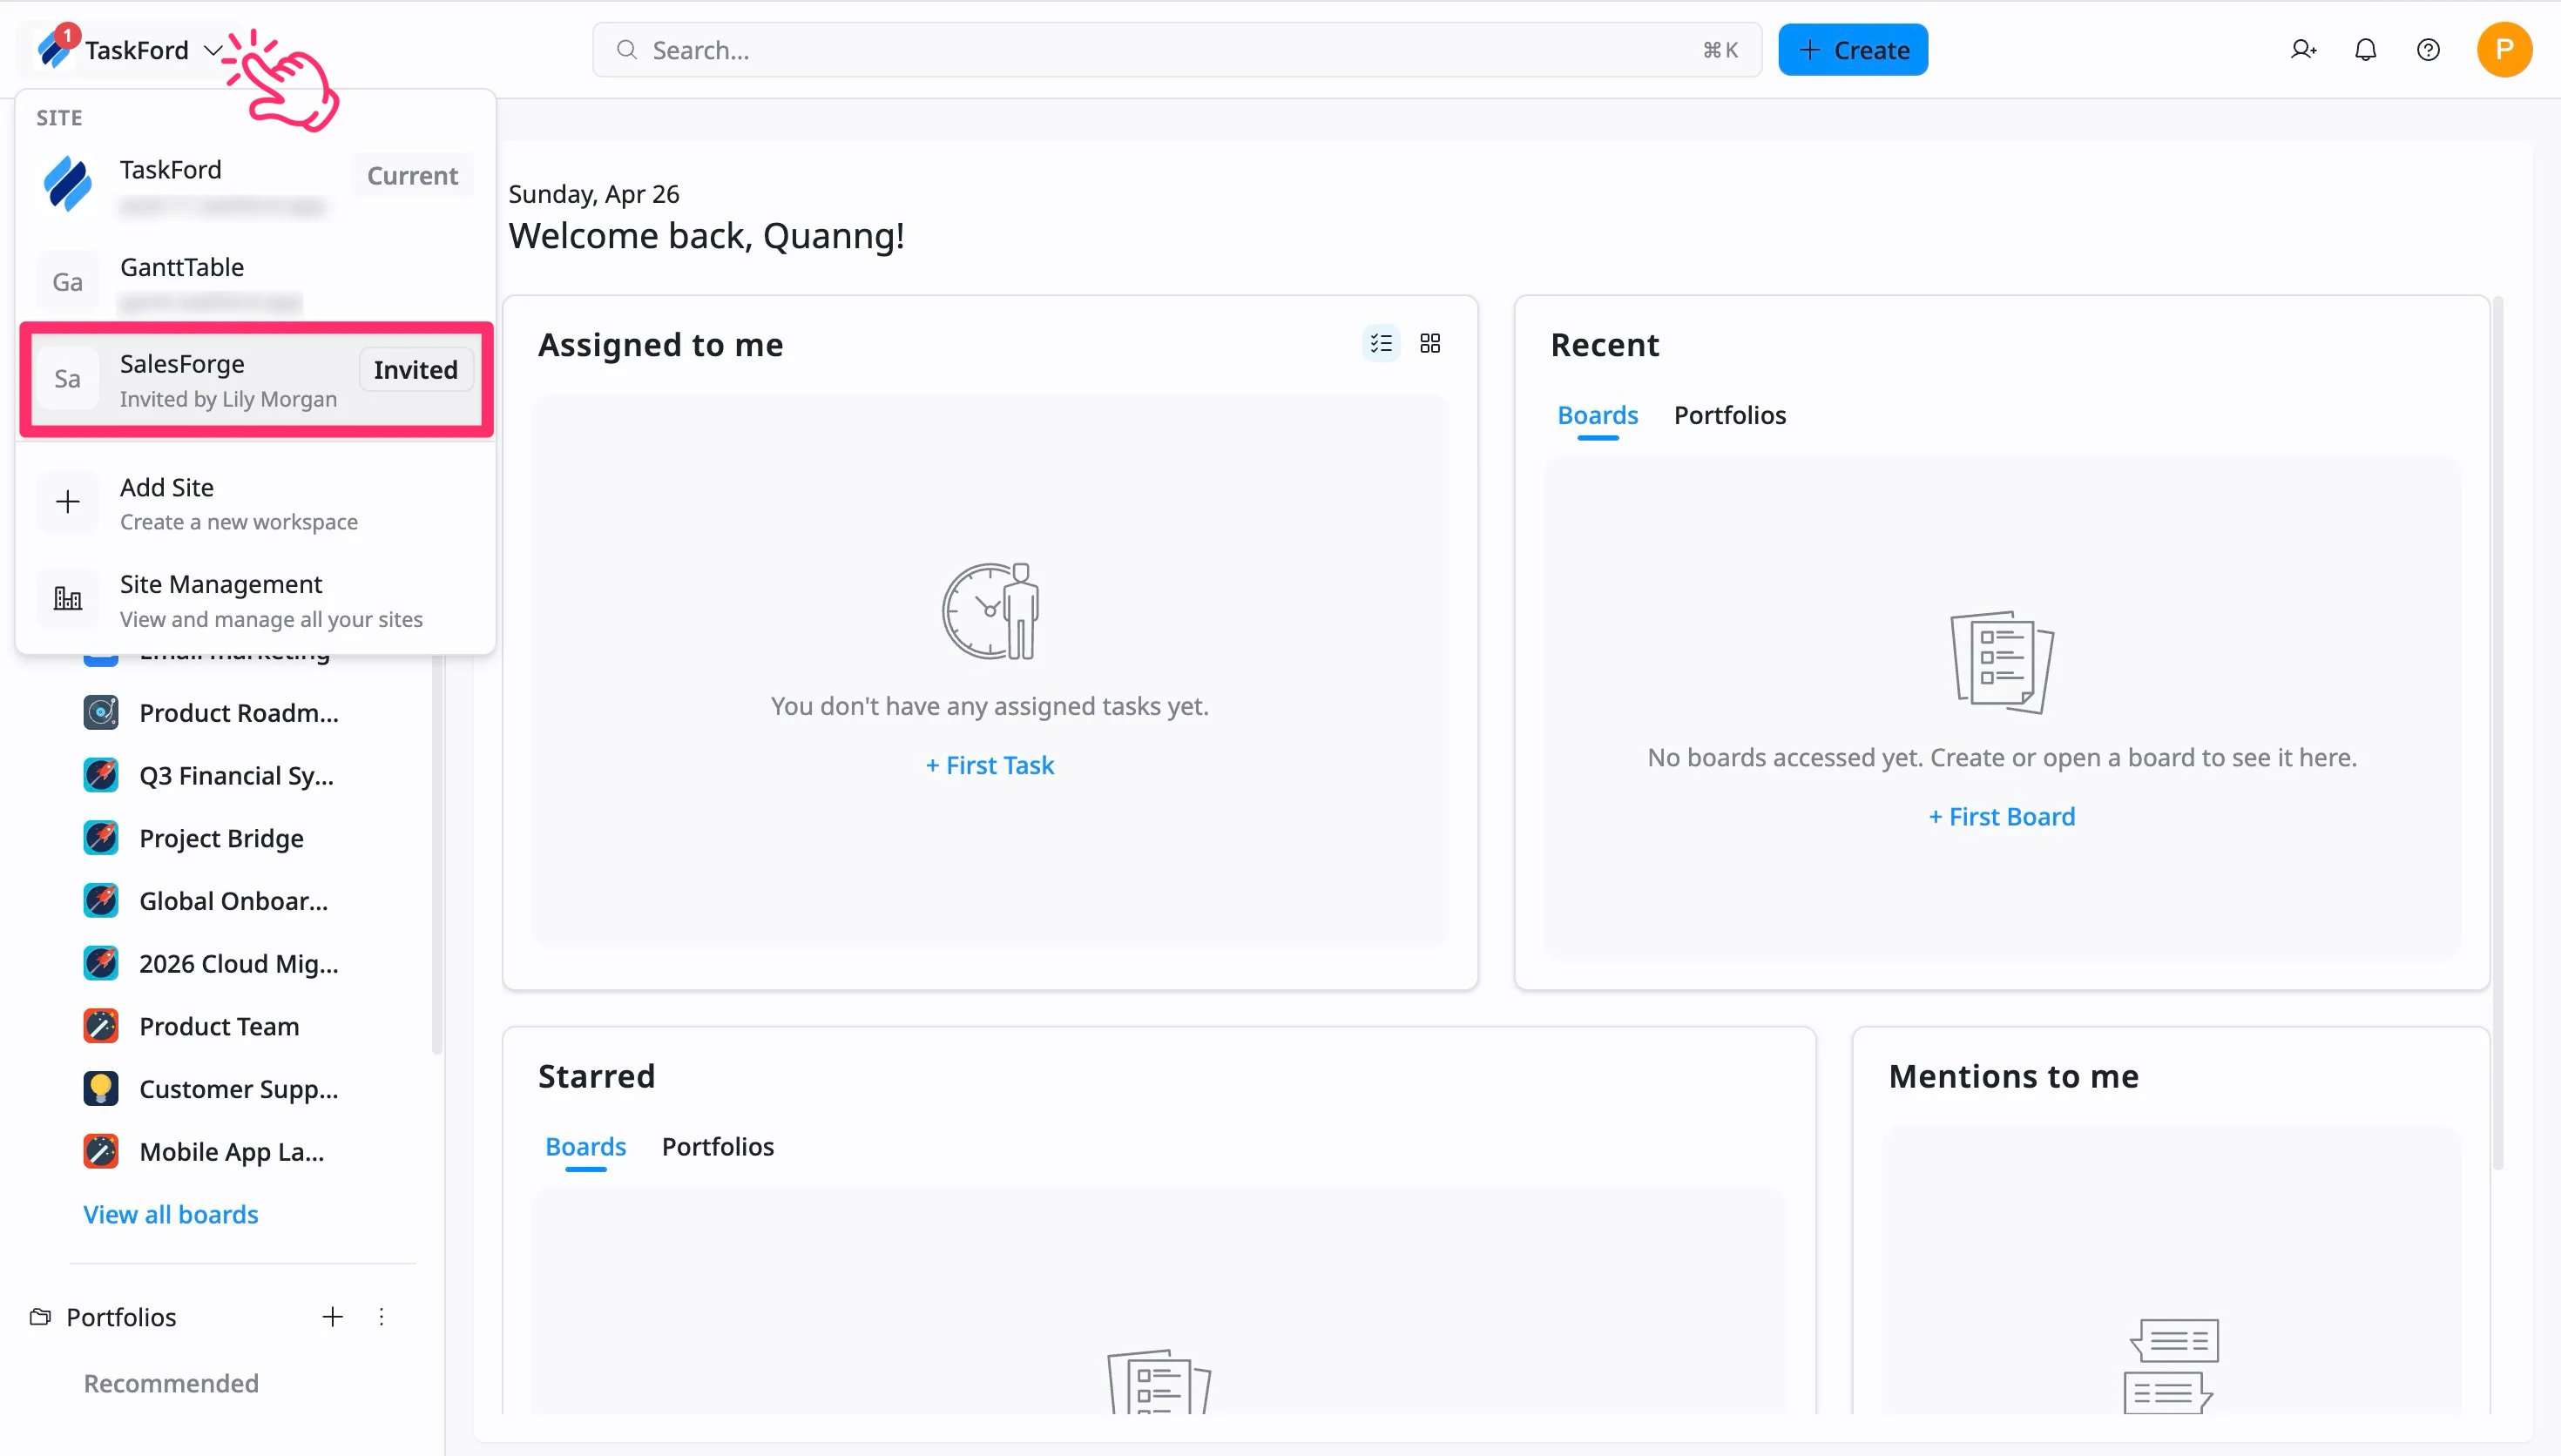Open the 2026 Cloud Mig... board

[239, 964]
